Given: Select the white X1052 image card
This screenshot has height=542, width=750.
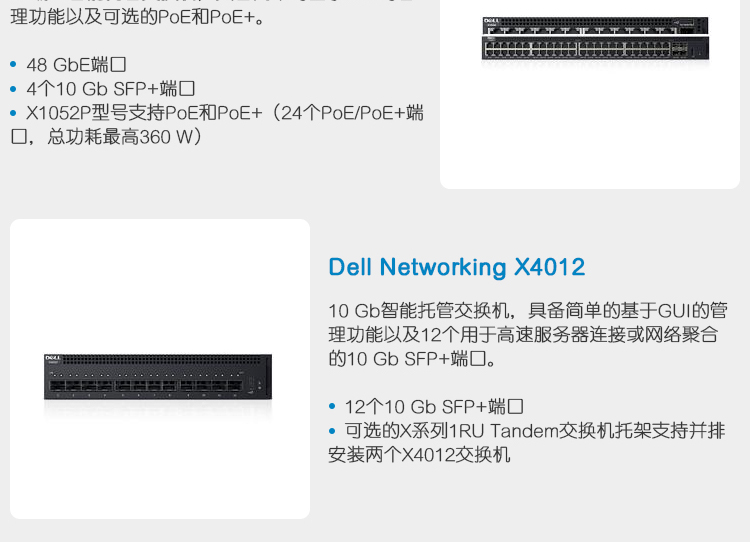Looking at the screenshot, I should (x=590, y=91).
